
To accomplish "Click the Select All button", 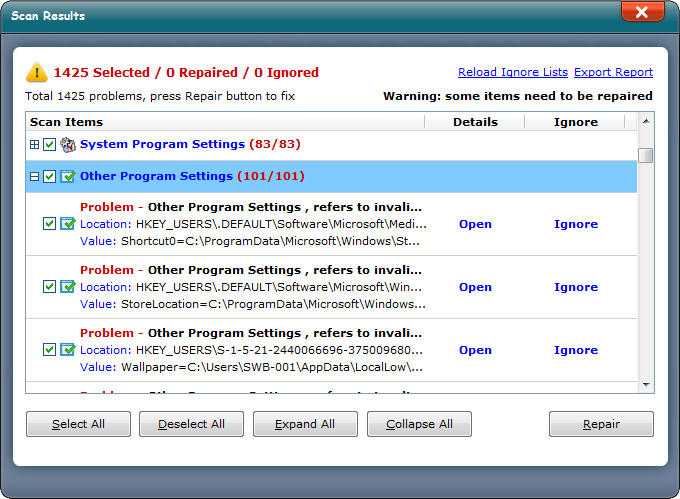I will pos(78,424).
